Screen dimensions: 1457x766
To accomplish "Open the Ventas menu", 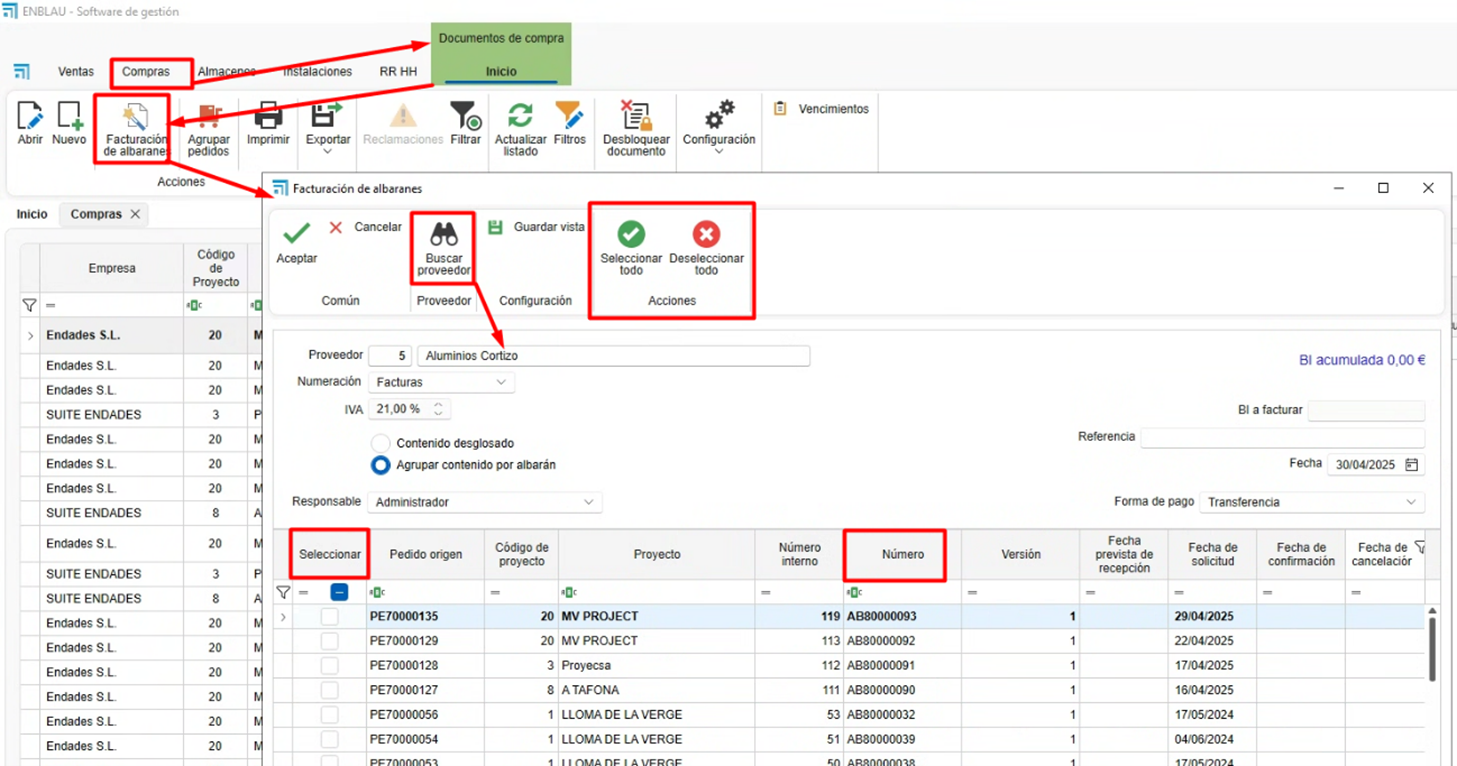I will click(76, 72).
